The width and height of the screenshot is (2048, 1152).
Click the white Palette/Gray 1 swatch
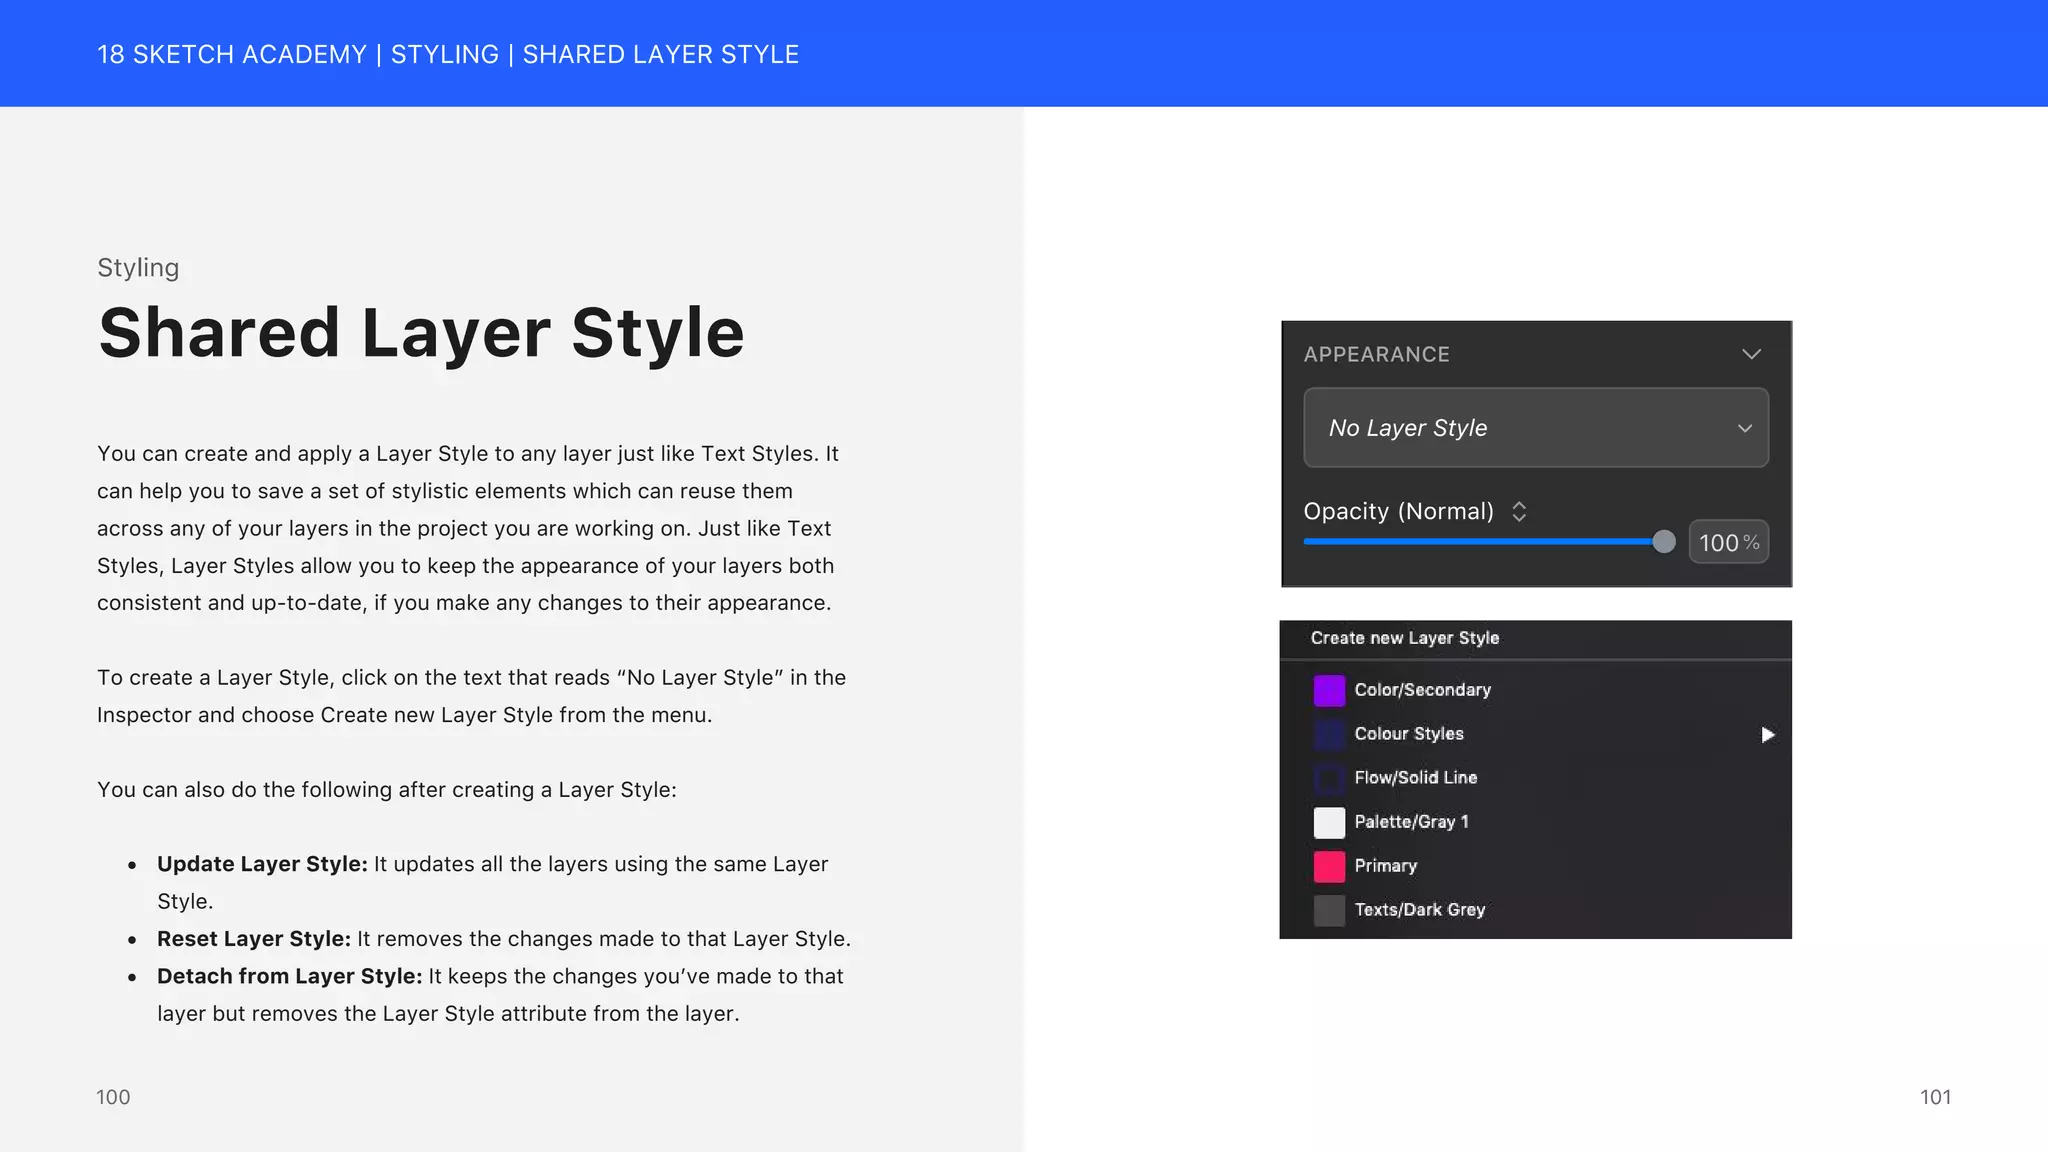[x=1329, y=822]
